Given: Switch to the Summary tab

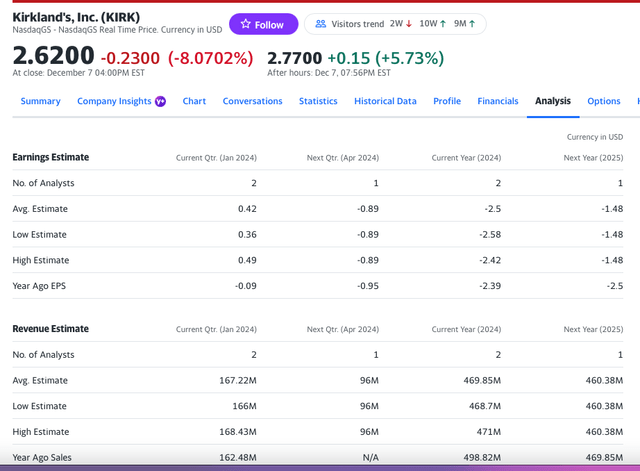Looking at the screenshot, I should coord(40,101).
